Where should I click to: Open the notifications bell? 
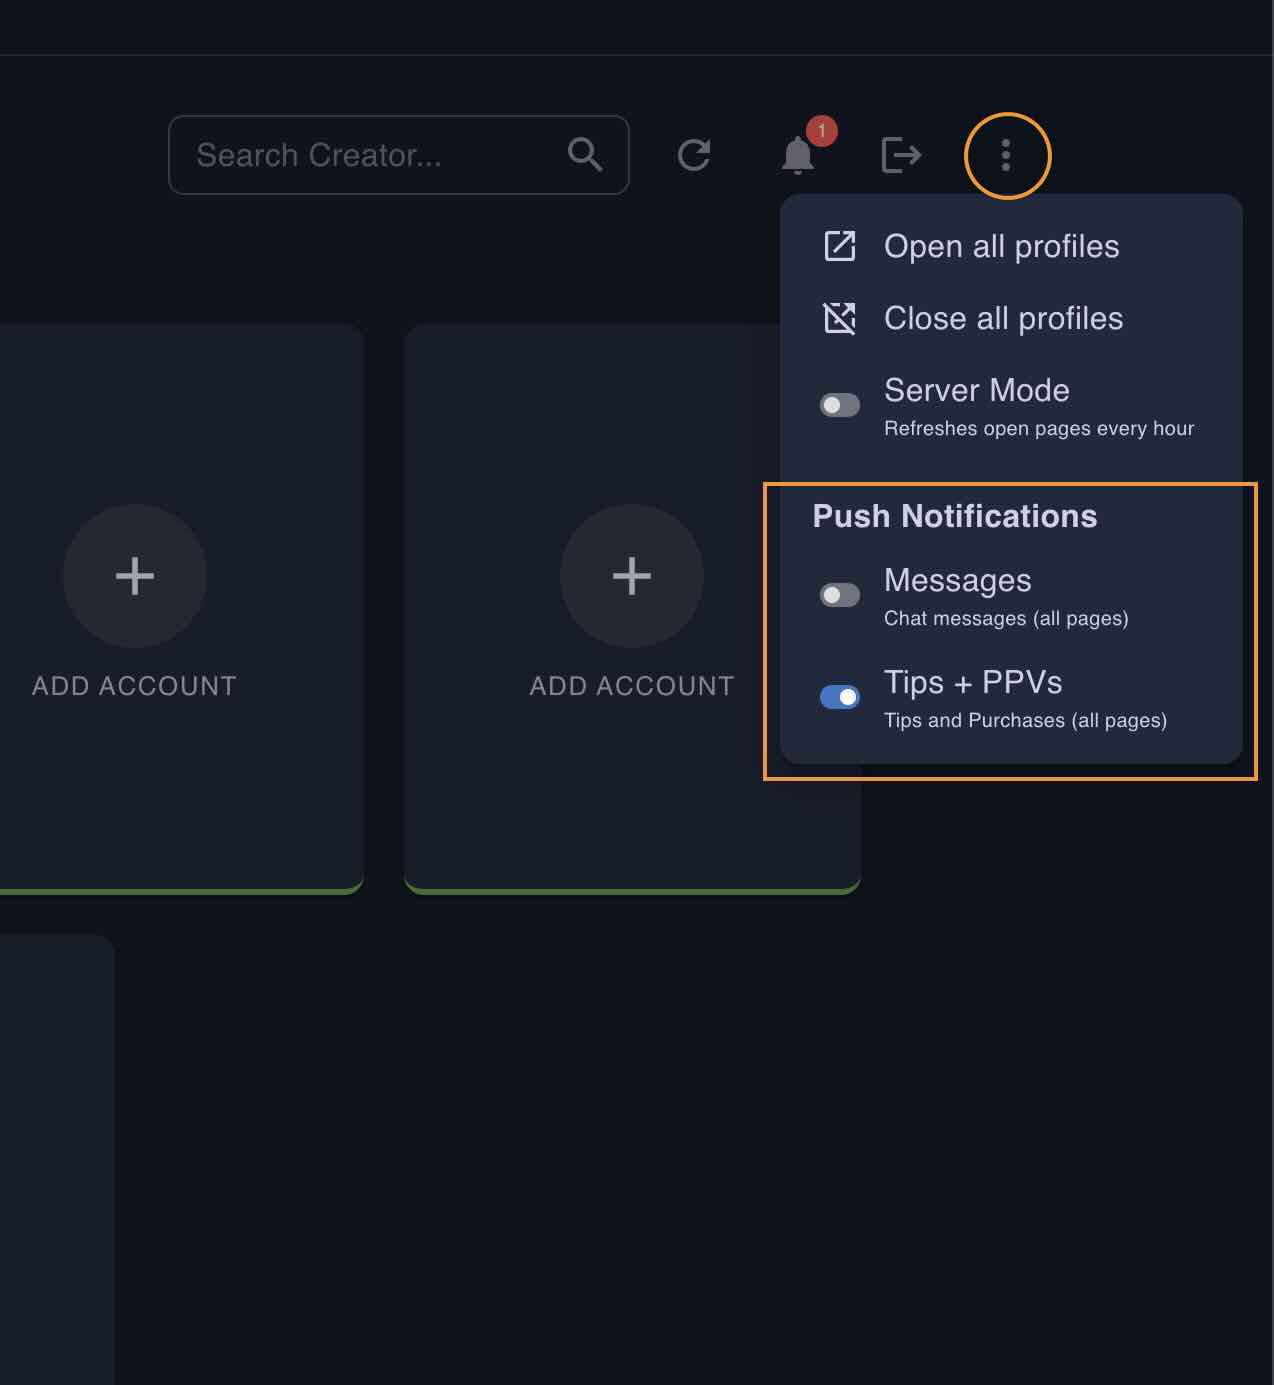[x=797, y=156]
